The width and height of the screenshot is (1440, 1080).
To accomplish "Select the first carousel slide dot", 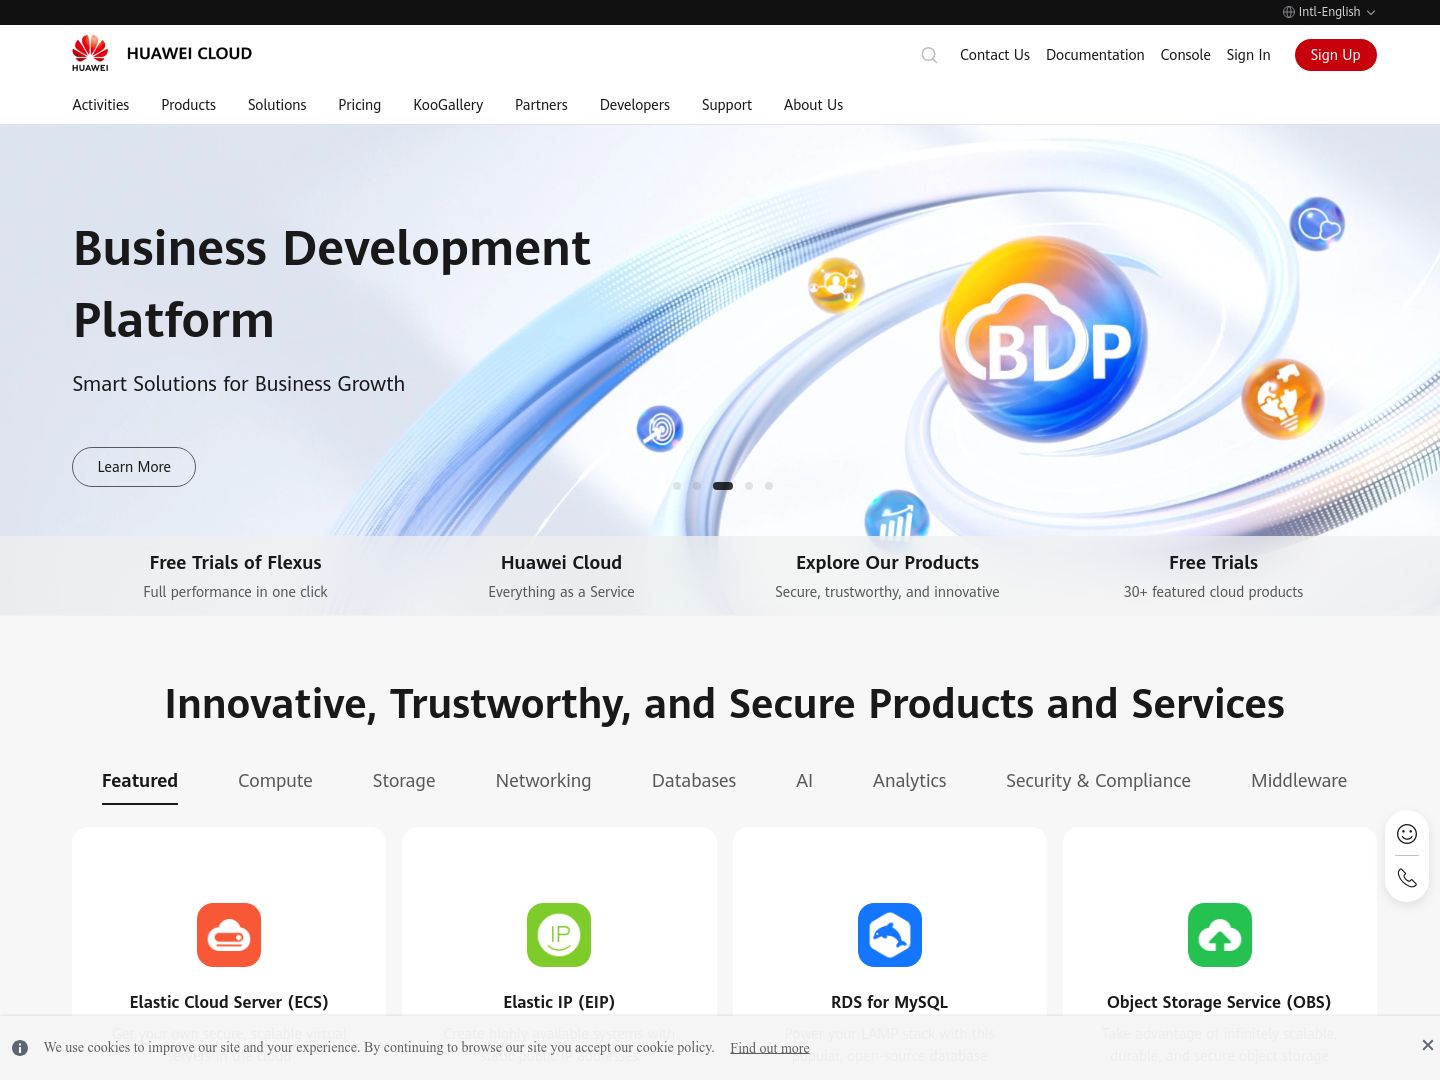I will (x=677, y=486).
